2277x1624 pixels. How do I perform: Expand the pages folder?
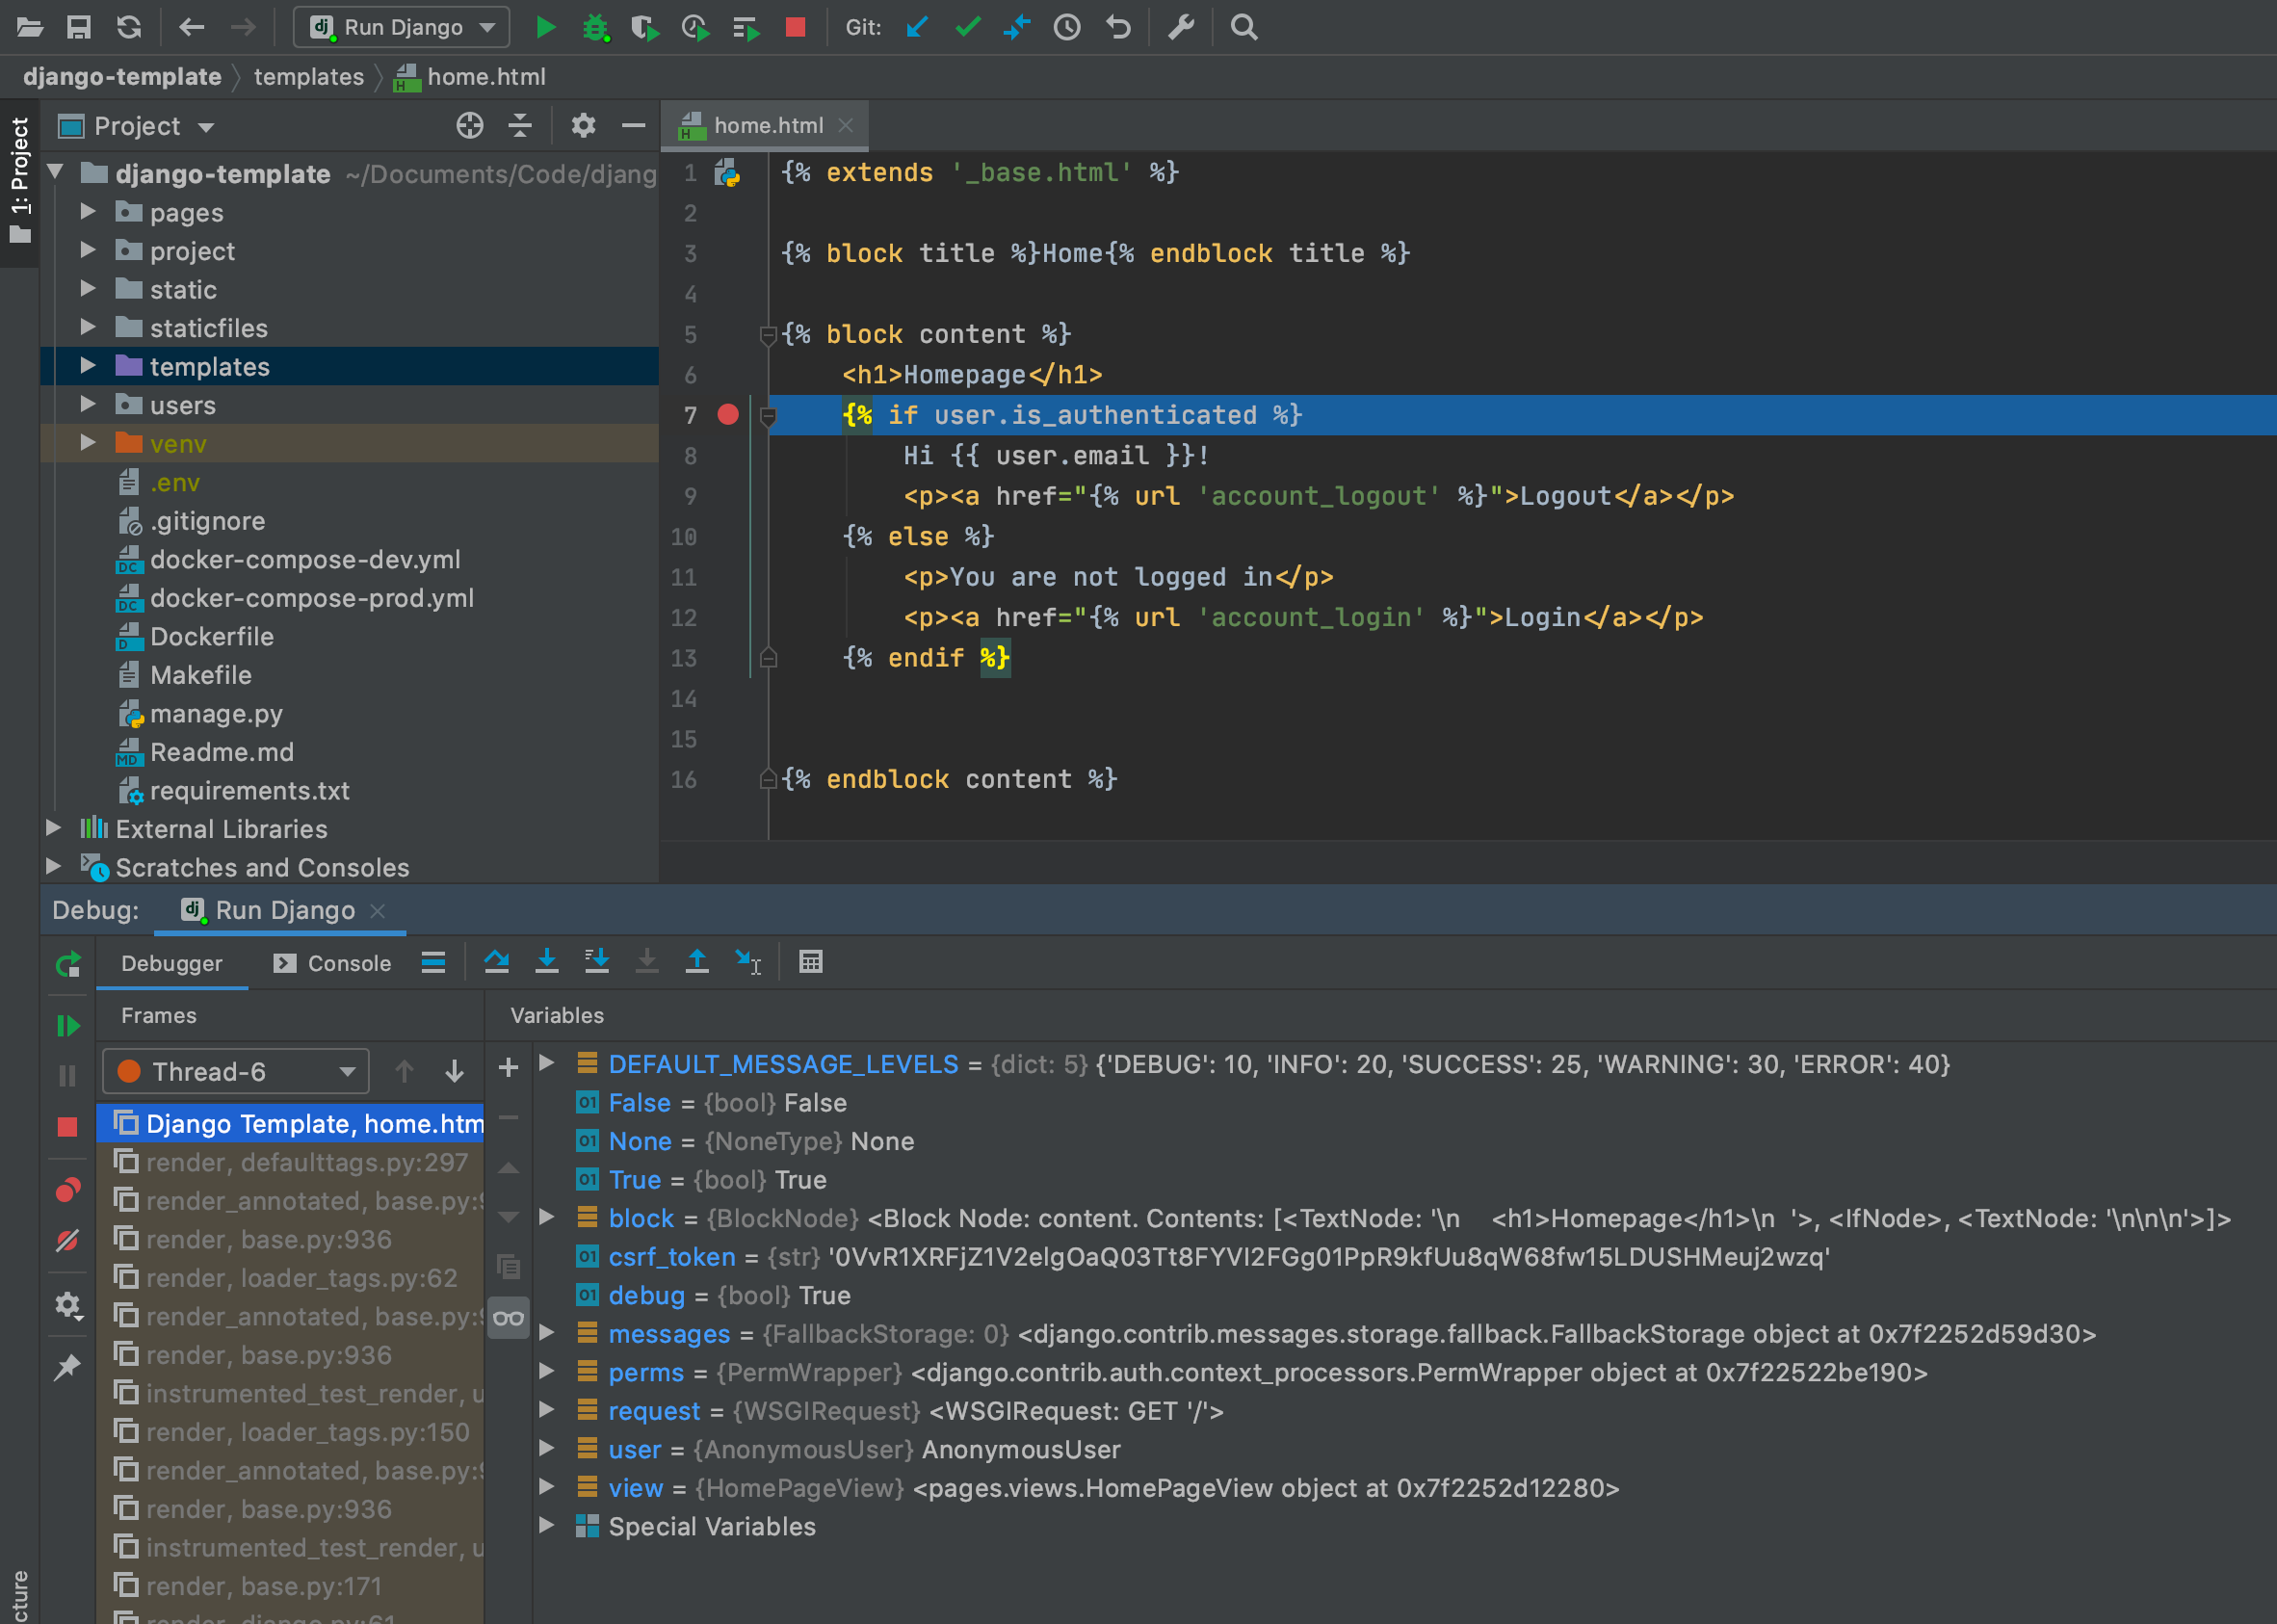pyautogui.click(x=88, y=212)
